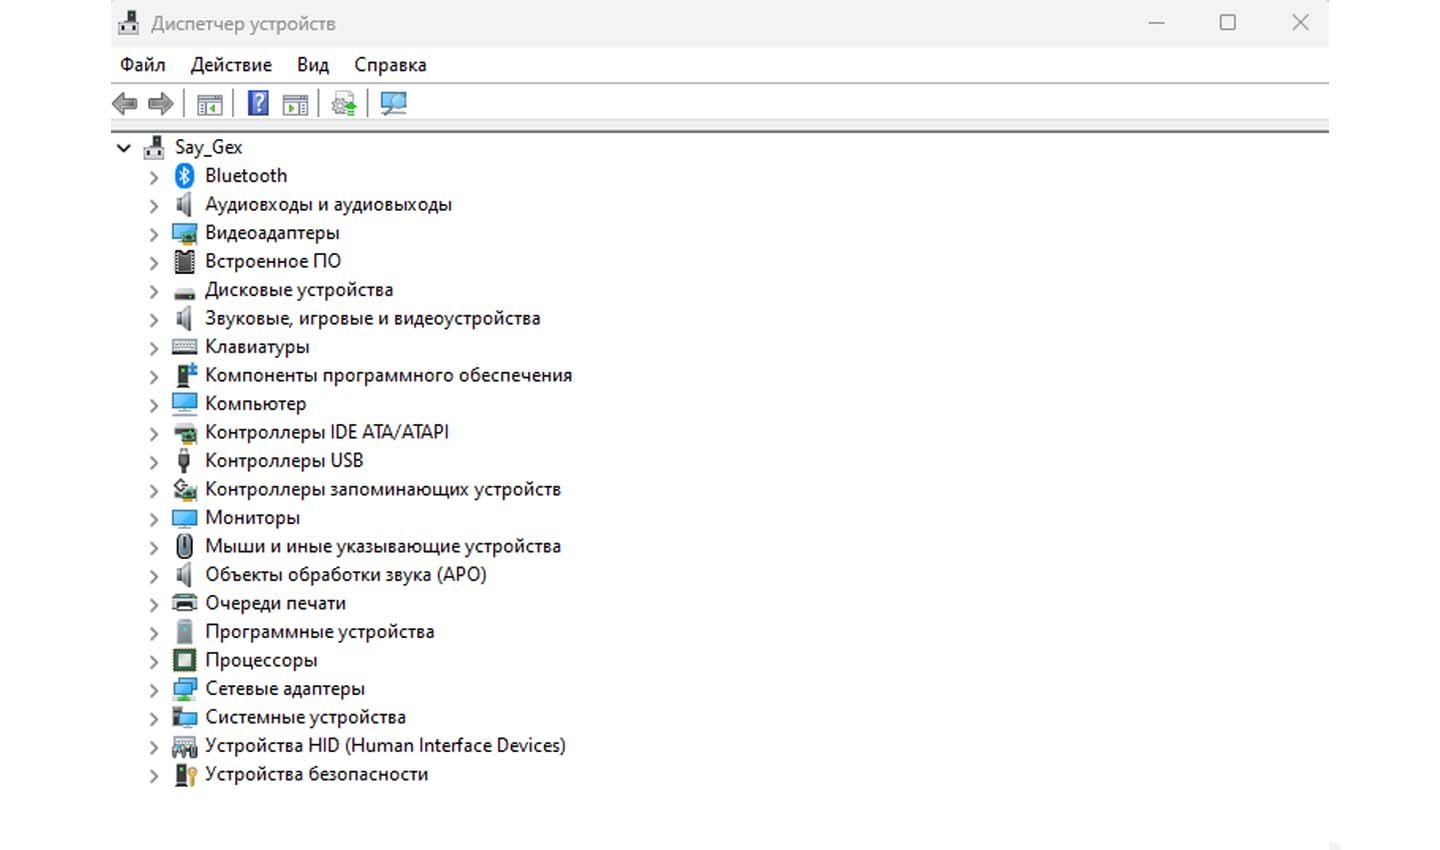This screenshot has width=1440, height=850.
Task: Expand Звуковые, игровые и видеоустройства chevron
Action: pyautogui.click(x=153, y=320)
